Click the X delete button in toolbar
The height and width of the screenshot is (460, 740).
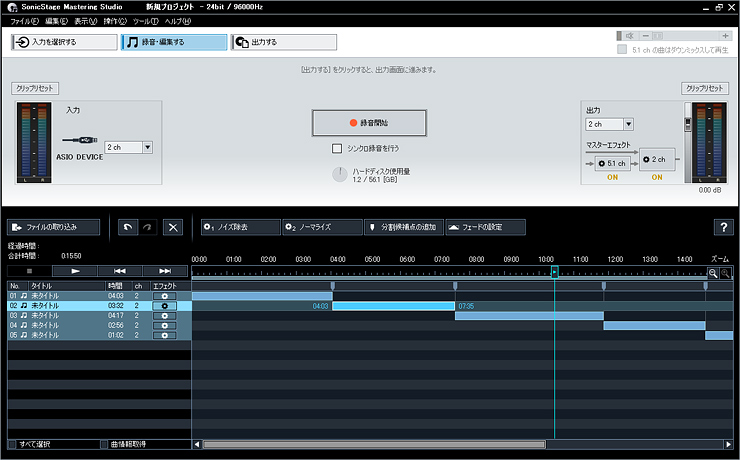click(x=173, y=227)
